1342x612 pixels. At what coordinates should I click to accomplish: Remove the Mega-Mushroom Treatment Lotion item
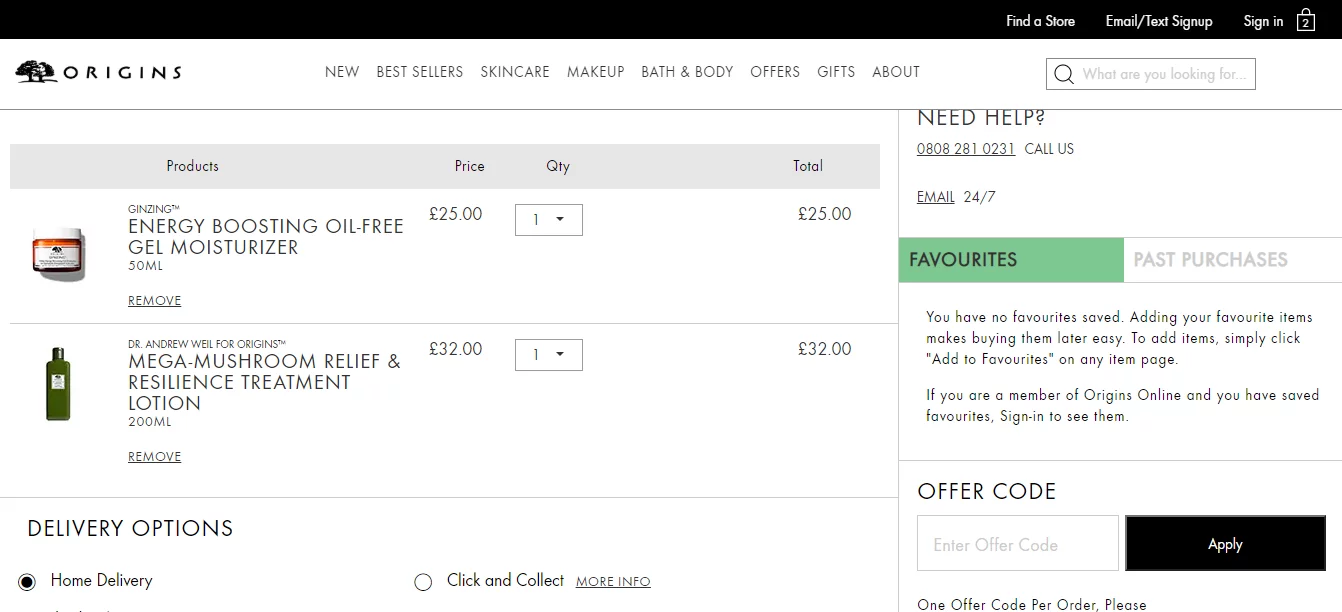[155, 457]
